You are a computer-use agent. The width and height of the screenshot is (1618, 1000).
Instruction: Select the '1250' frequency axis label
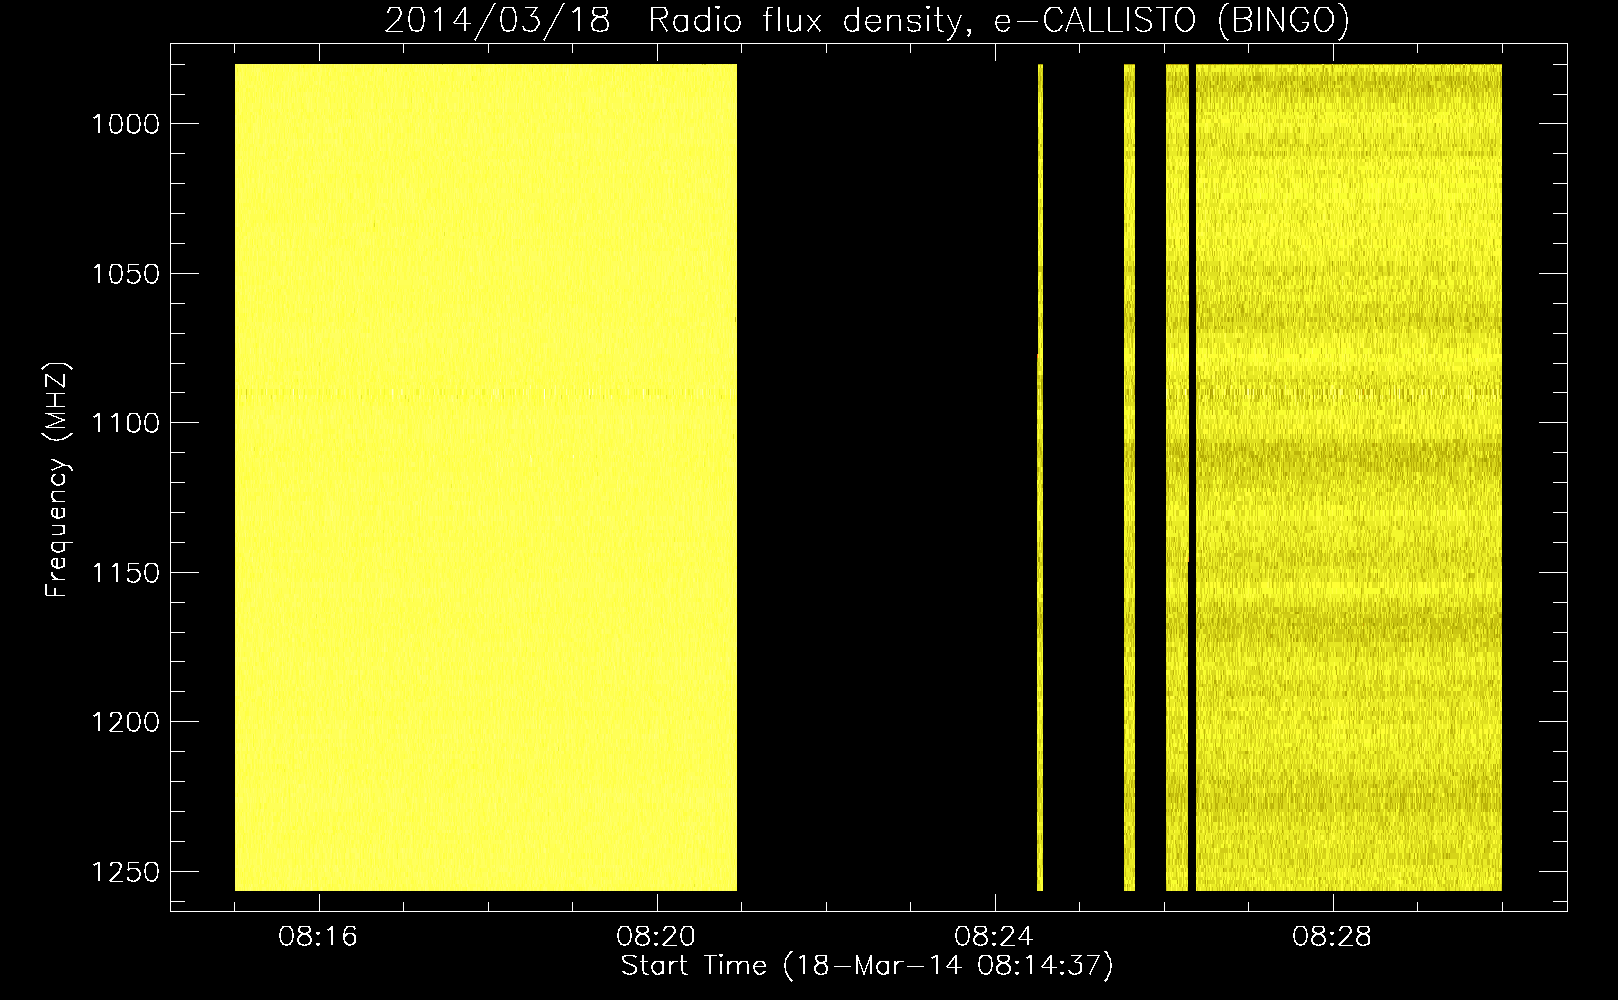click(x=125, y=872)
